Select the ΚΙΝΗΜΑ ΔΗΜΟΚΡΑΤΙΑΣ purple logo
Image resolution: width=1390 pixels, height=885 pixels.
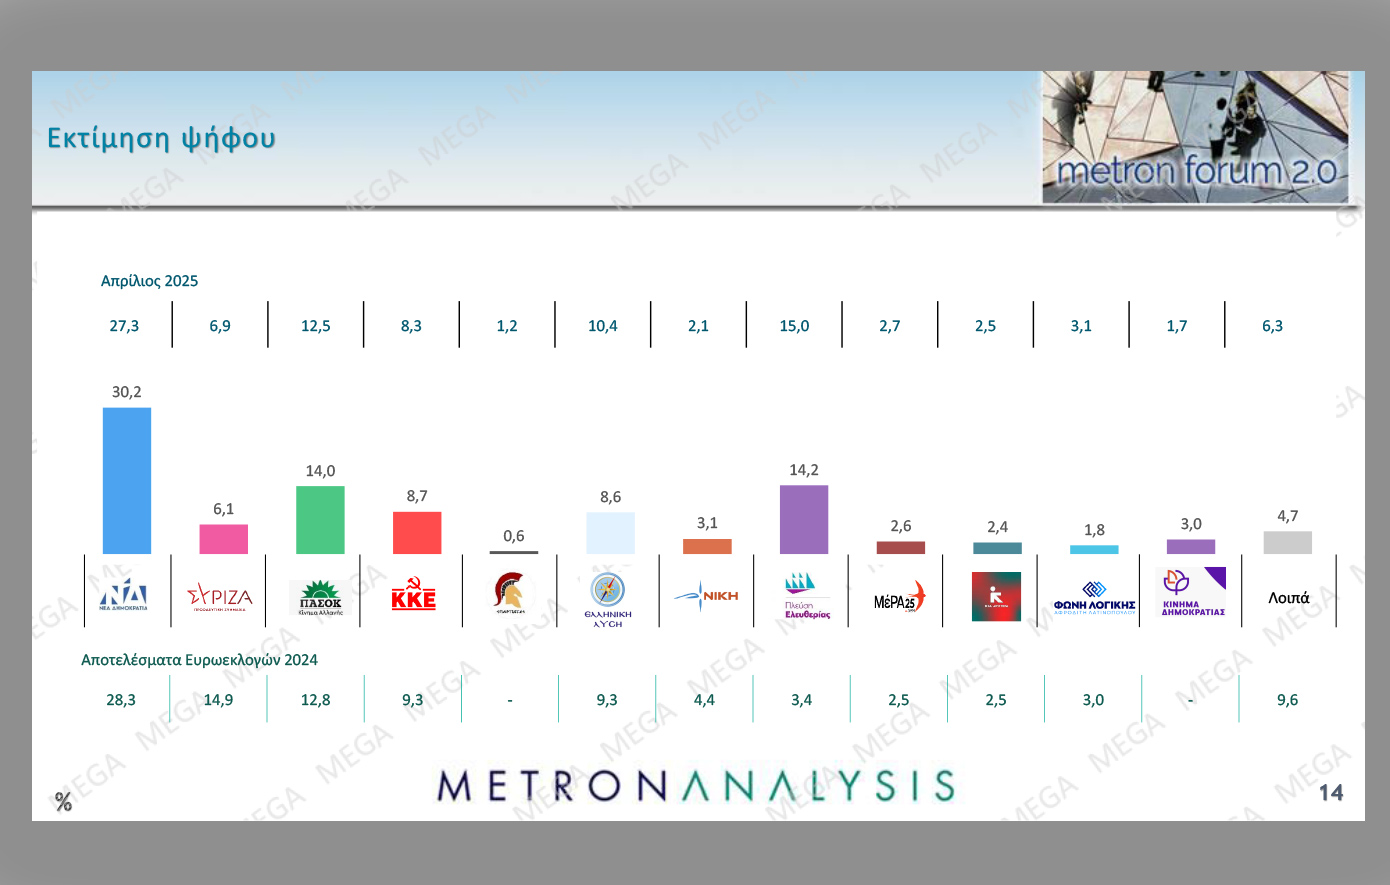coord(1191,592)
